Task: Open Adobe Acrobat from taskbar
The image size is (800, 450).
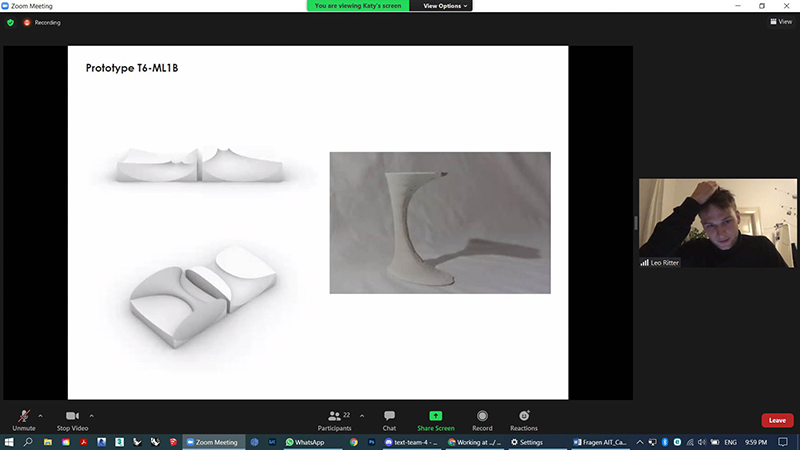Action: coord(84,442)
